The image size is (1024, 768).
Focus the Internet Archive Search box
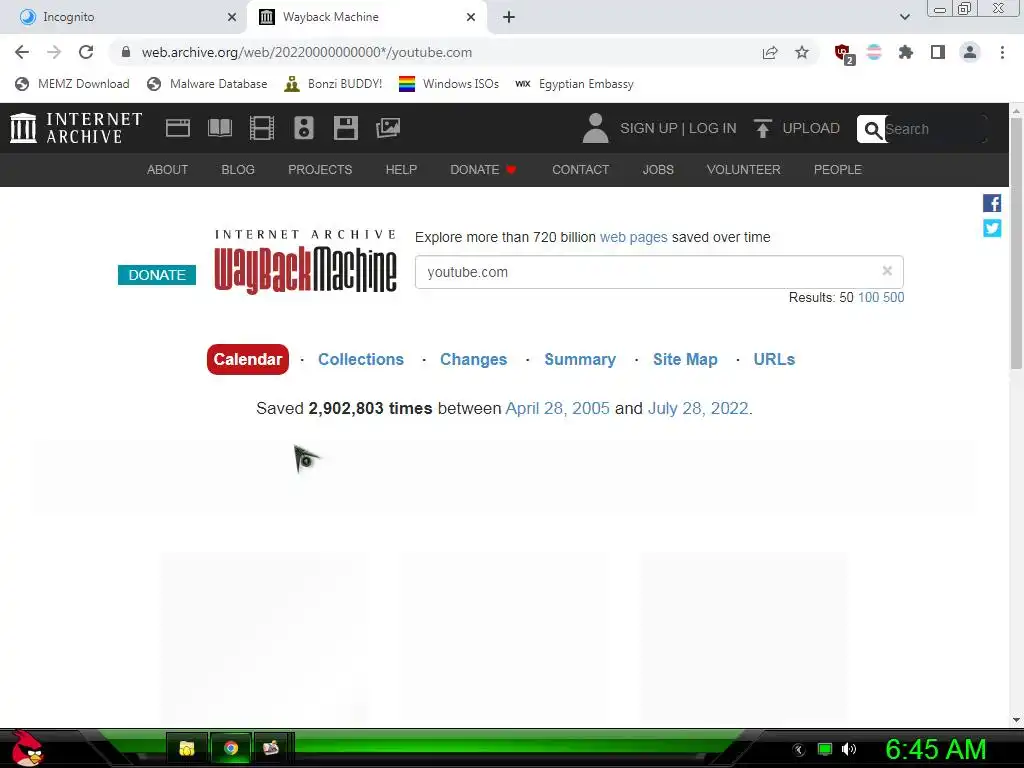tap(934, 129)
